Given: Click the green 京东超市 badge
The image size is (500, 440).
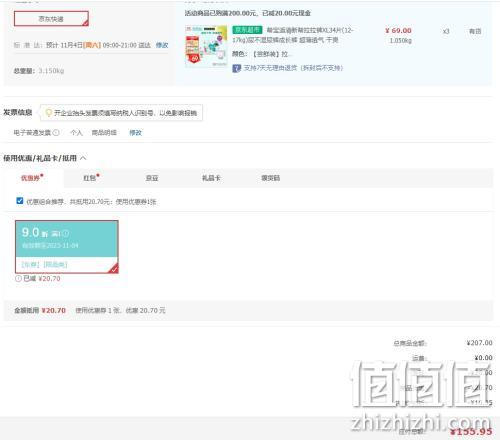Looking at the screenshot, I should pyautogui.click(x=247, y=30).
